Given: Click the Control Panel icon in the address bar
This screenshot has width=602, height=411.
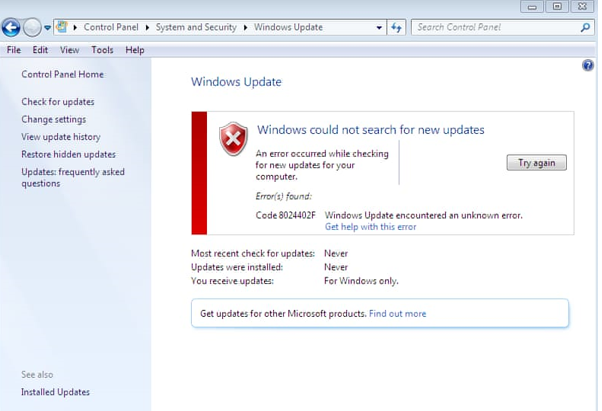Looking at the screenshot, I should coord(63,27).
